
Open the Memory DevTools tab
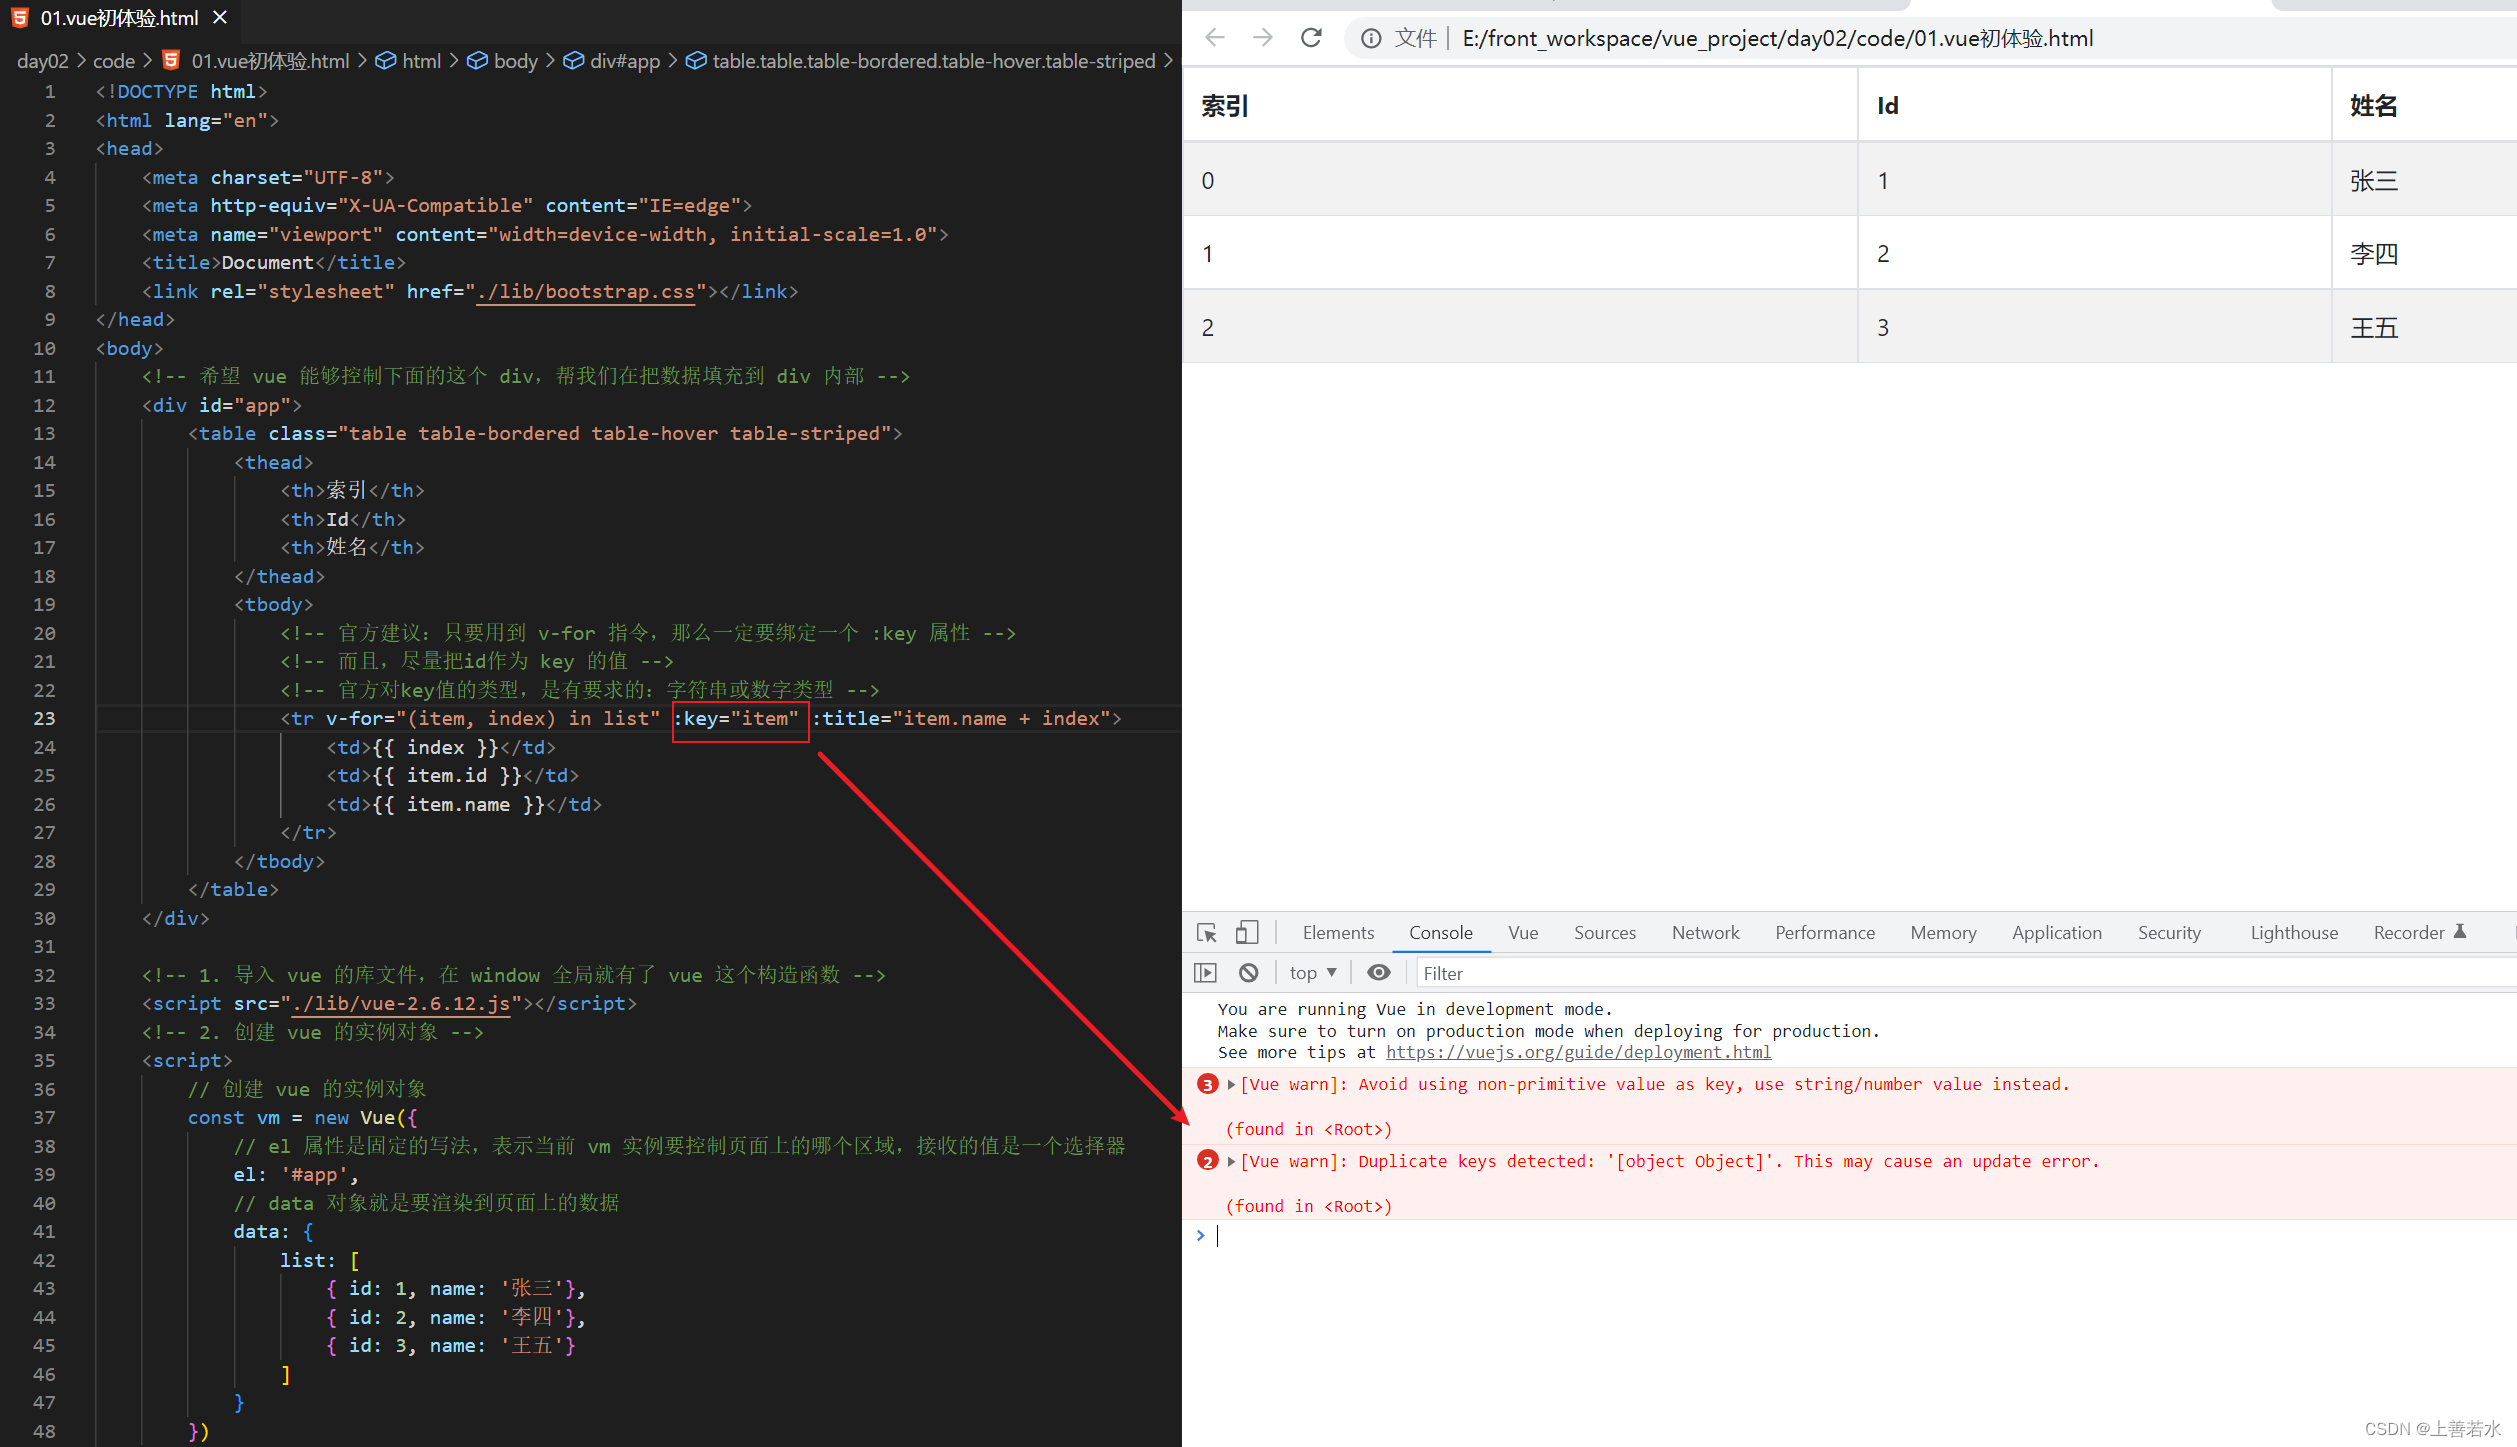1943,933
